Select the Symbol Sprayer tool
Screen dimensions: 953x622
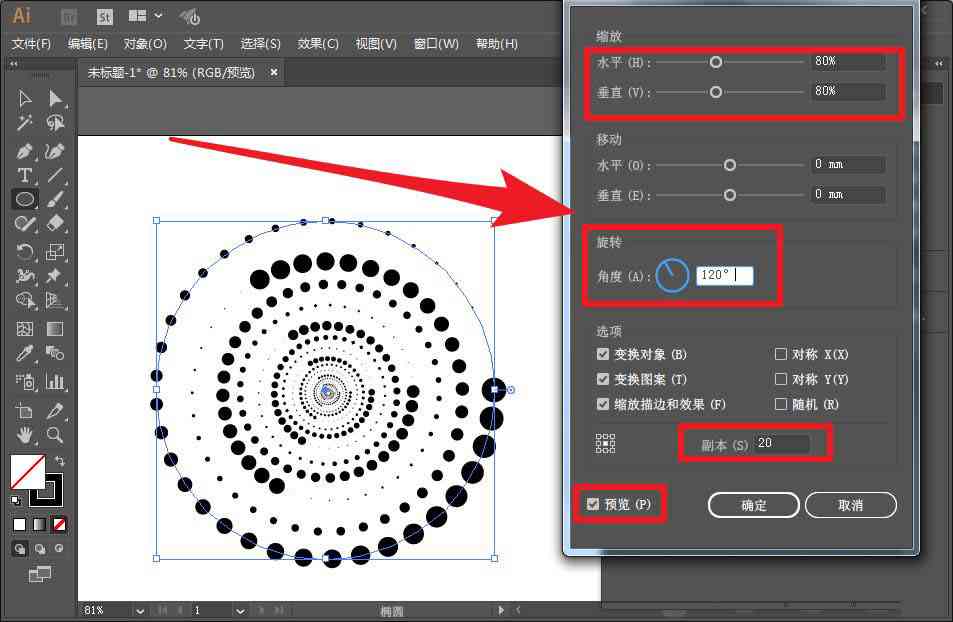pyautogui.click(x=25, y=381)
